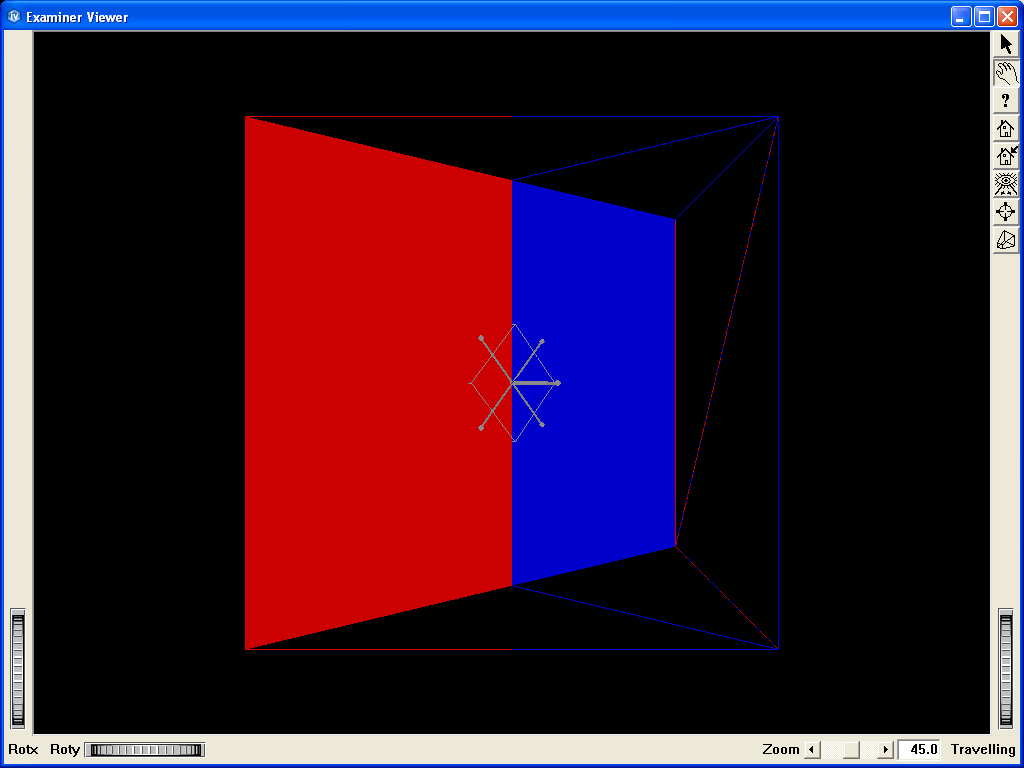This screenshot has height=768, width=1024.
Task: Open viewer help with the question mark icon
Action: (x=1005, y=99)
